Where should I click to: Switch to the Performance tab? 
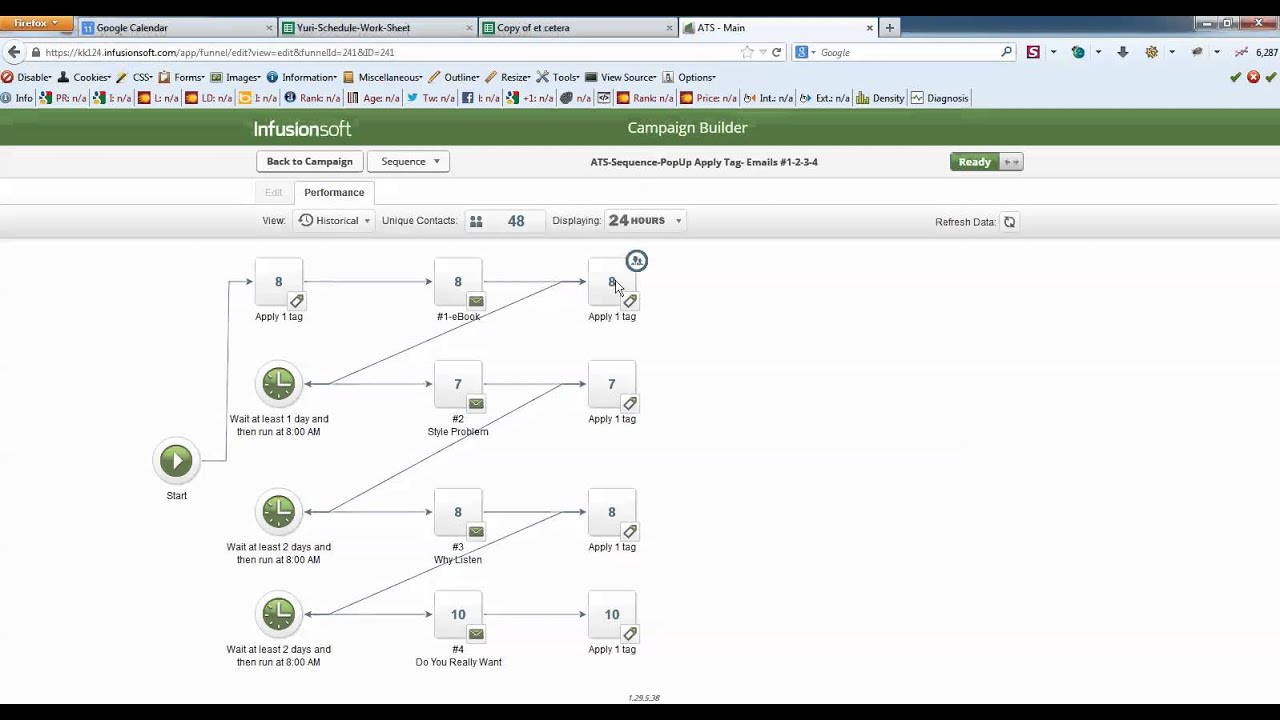pos(334,192)
